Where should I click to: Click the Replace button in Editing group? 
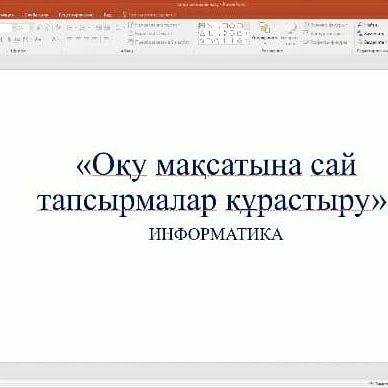coord(371,34)
